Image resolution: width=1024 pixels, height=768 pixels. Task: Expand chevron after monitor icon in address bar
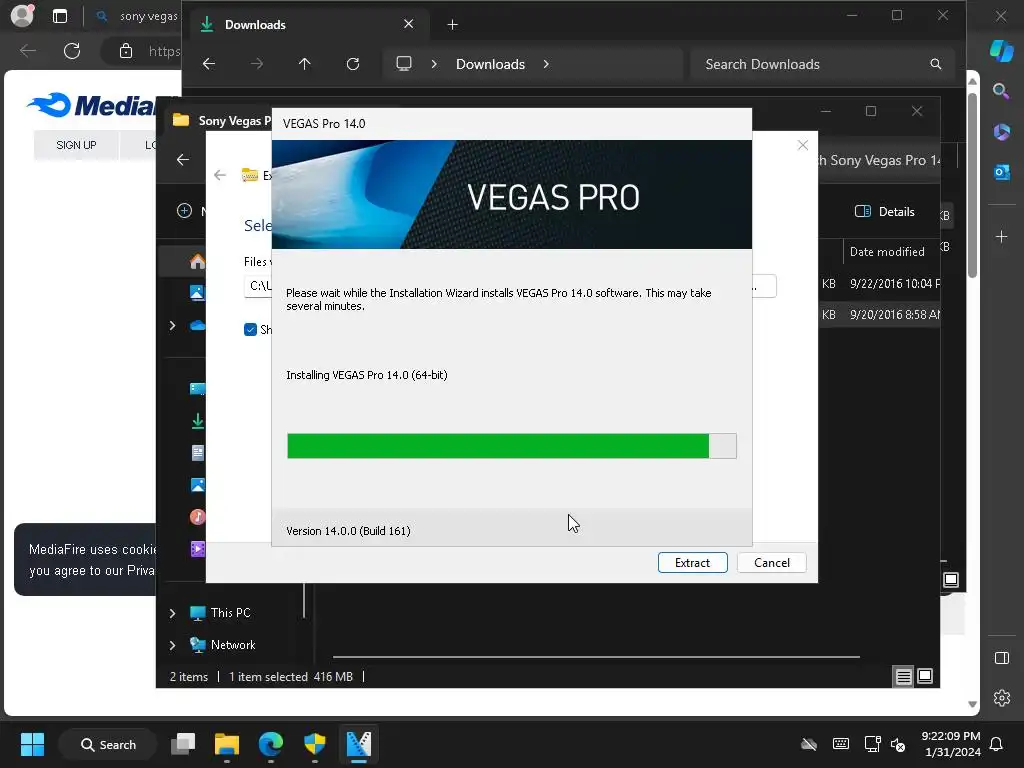(434, 64)
